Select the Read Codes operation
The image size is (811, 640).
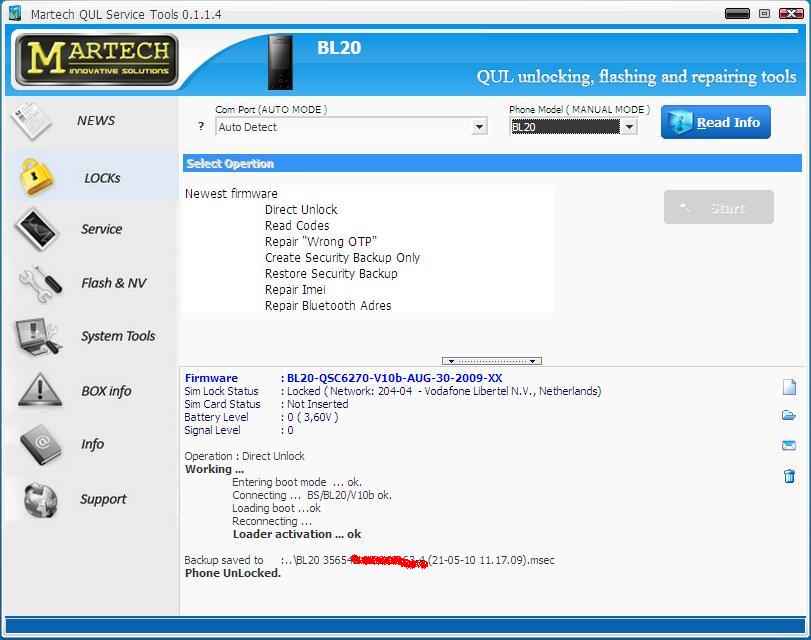[297, 226]
